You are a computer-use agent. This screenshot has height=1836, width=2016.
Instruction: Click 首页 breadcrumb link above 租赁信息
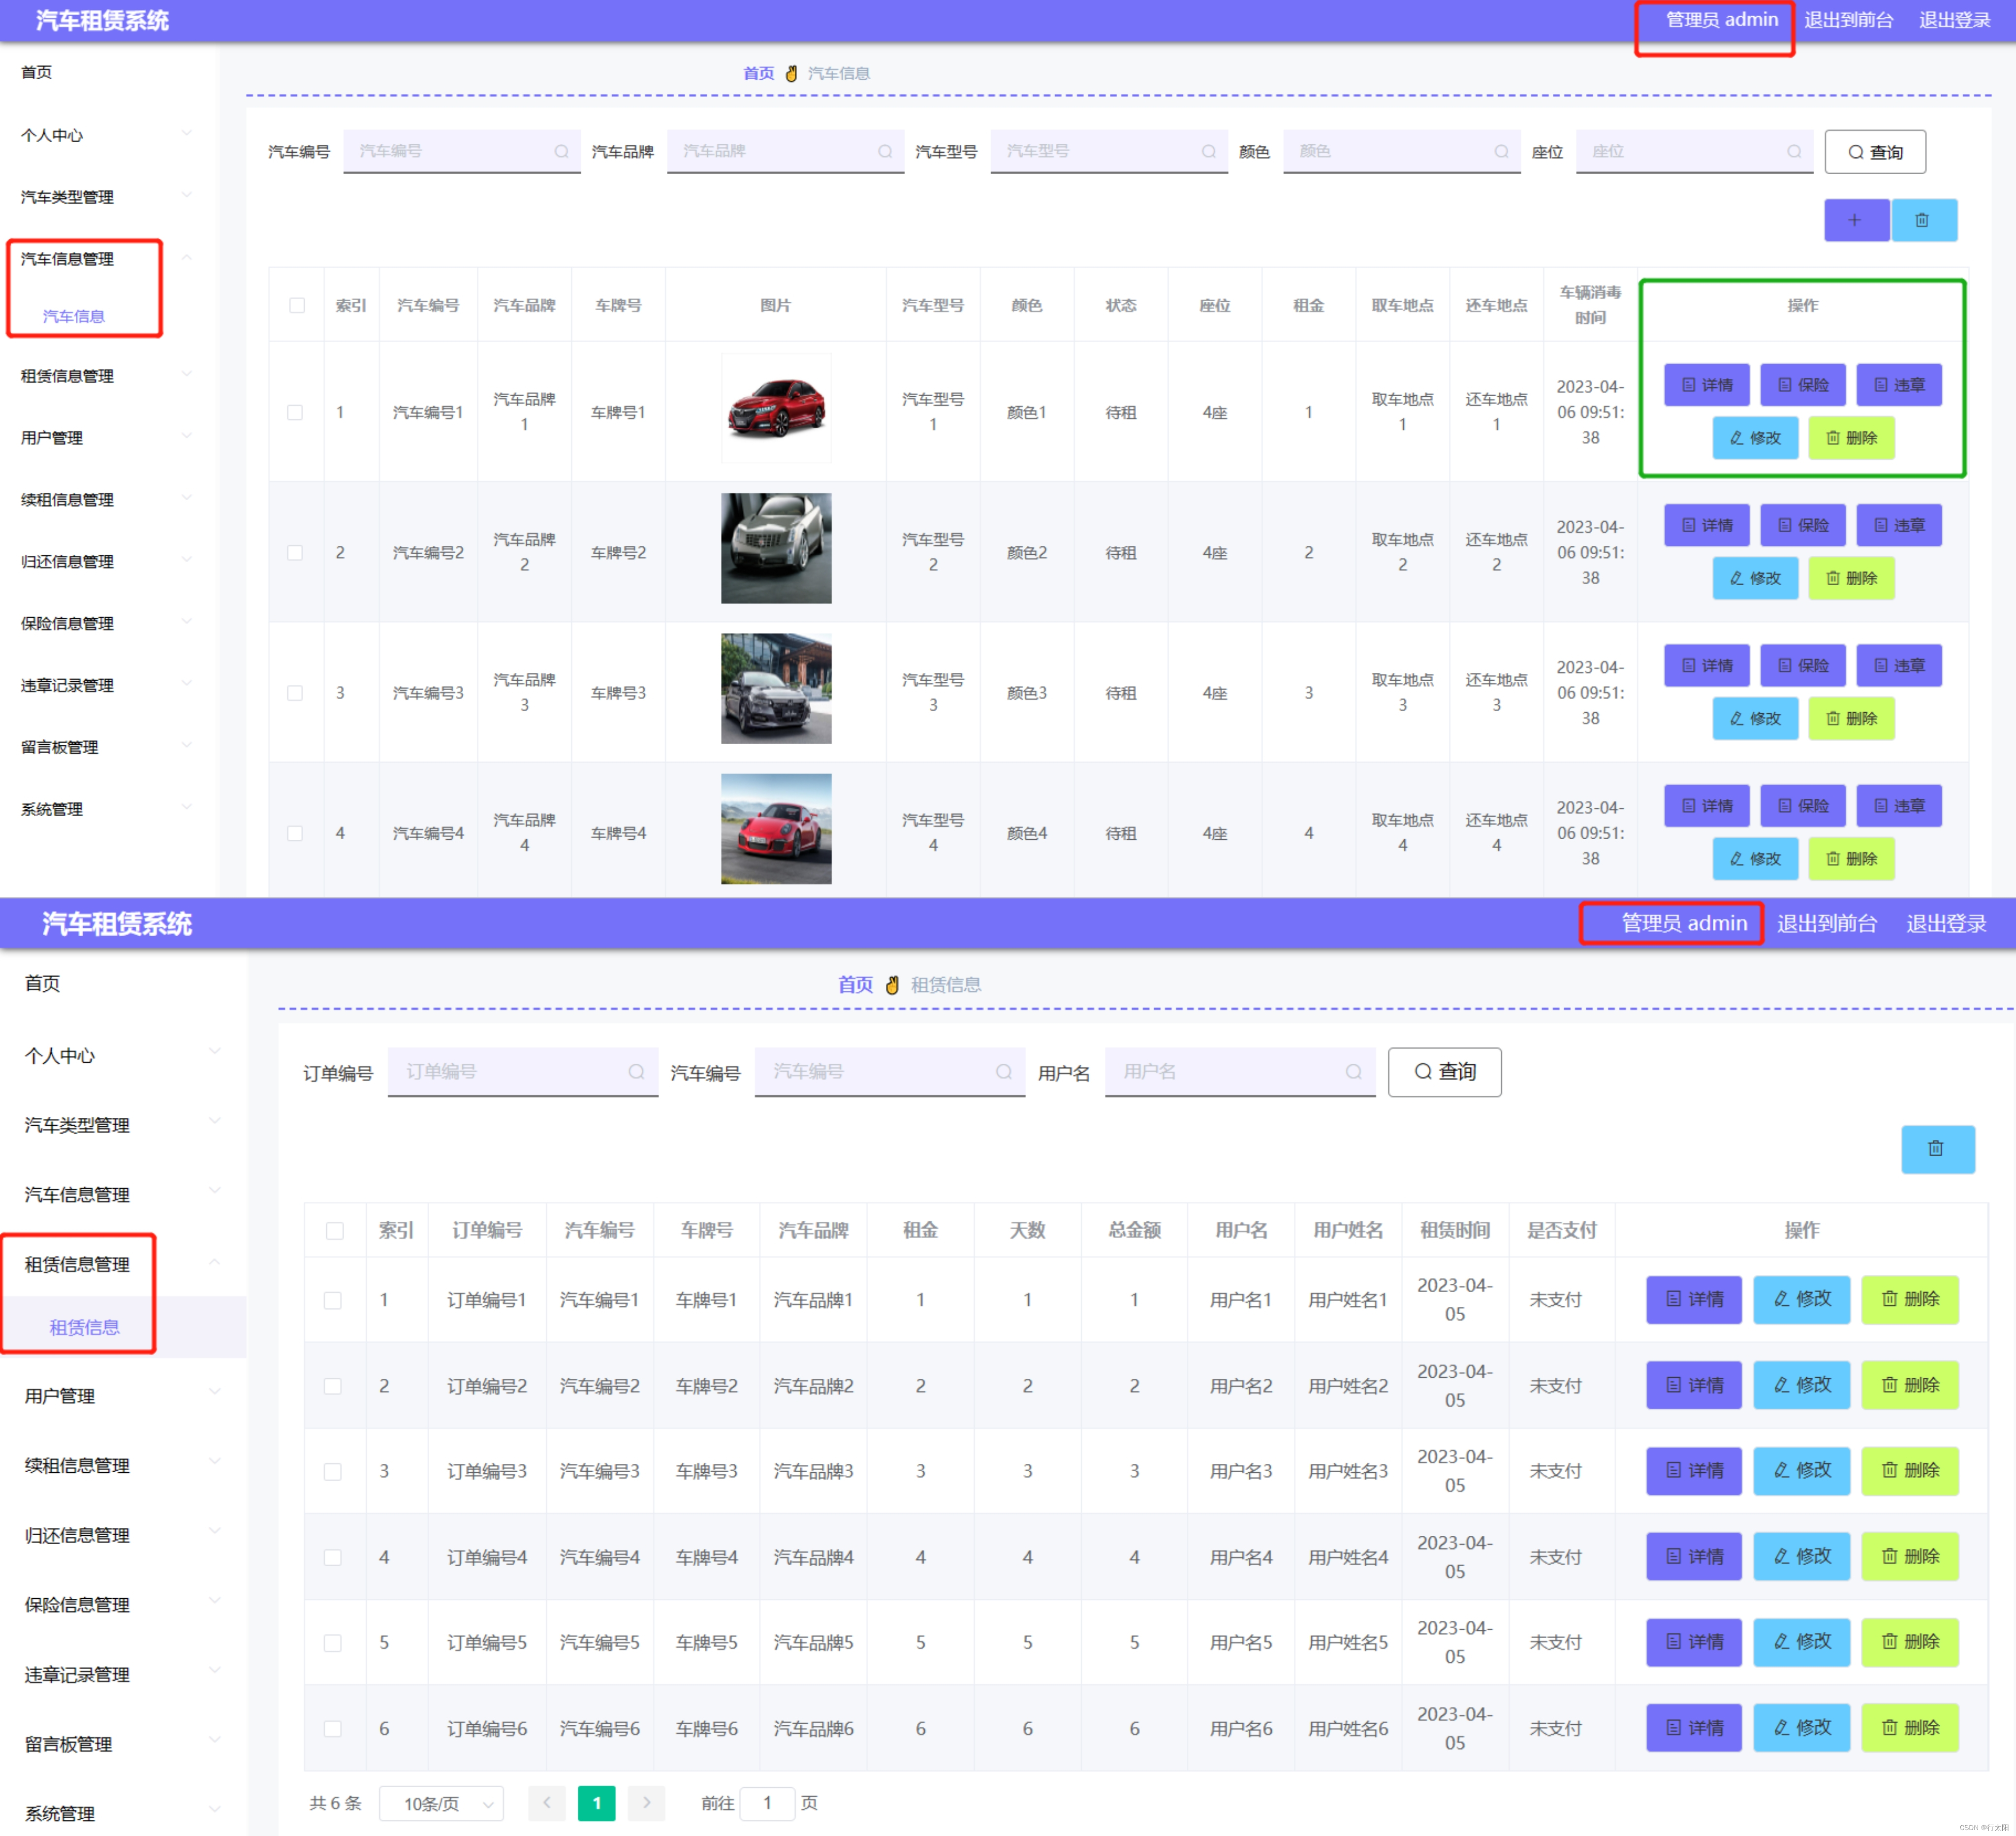855,984
